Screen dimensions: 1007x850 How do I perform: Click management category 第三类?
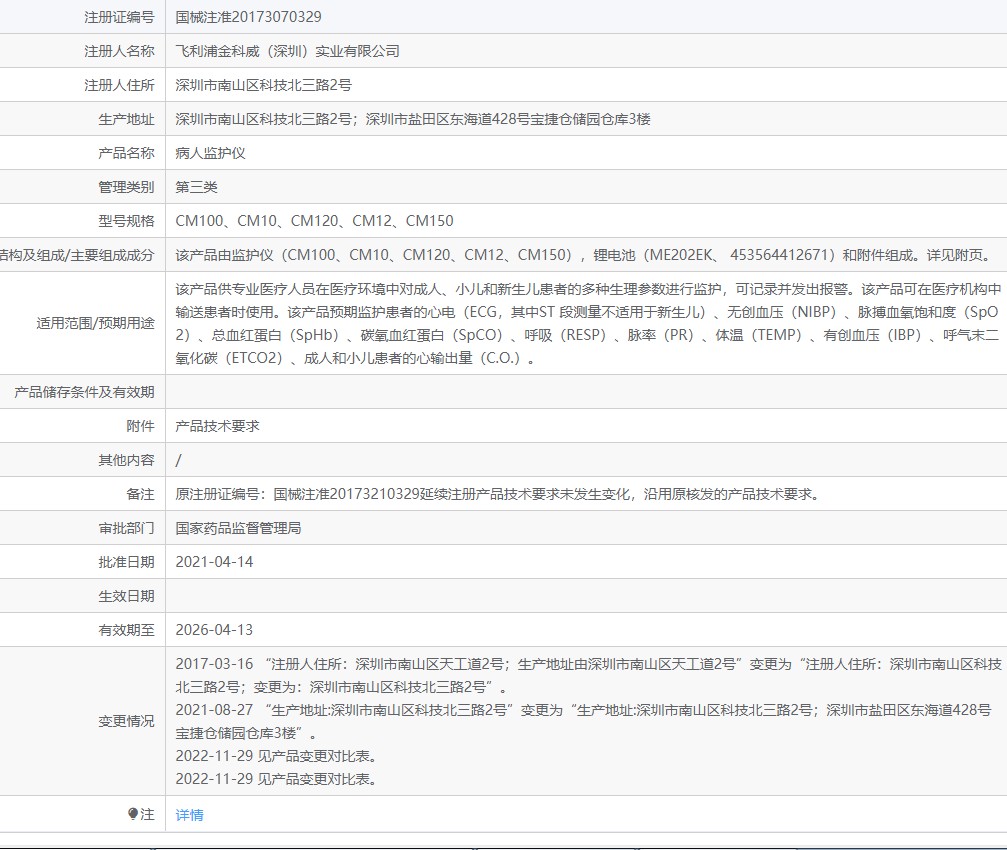(197, 187)
